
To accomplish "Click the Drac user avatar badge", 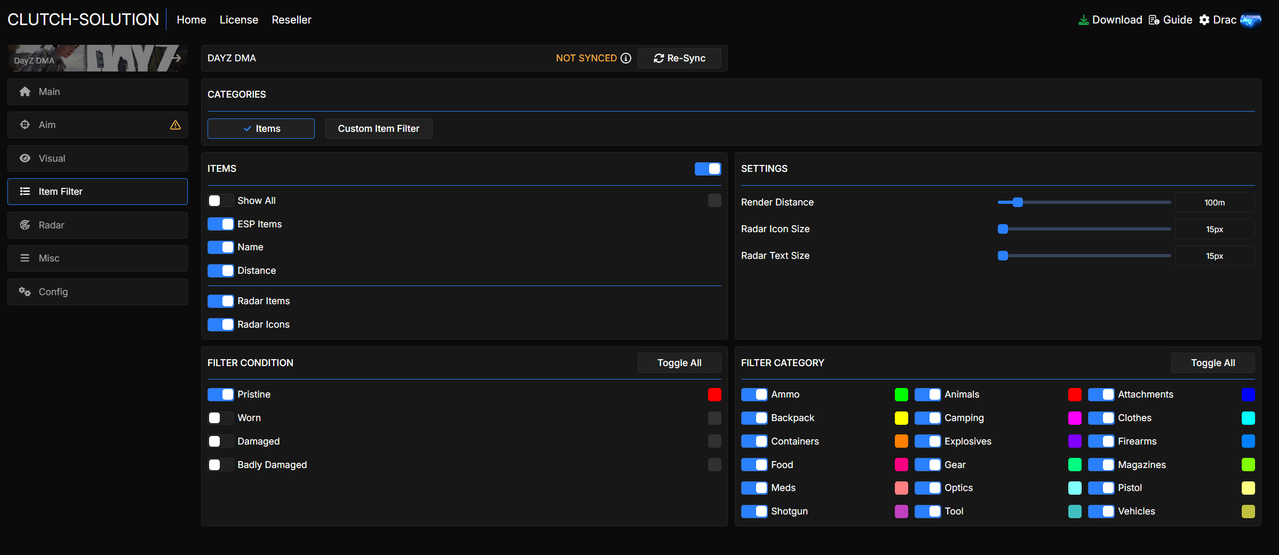I will pos(1251,20).
